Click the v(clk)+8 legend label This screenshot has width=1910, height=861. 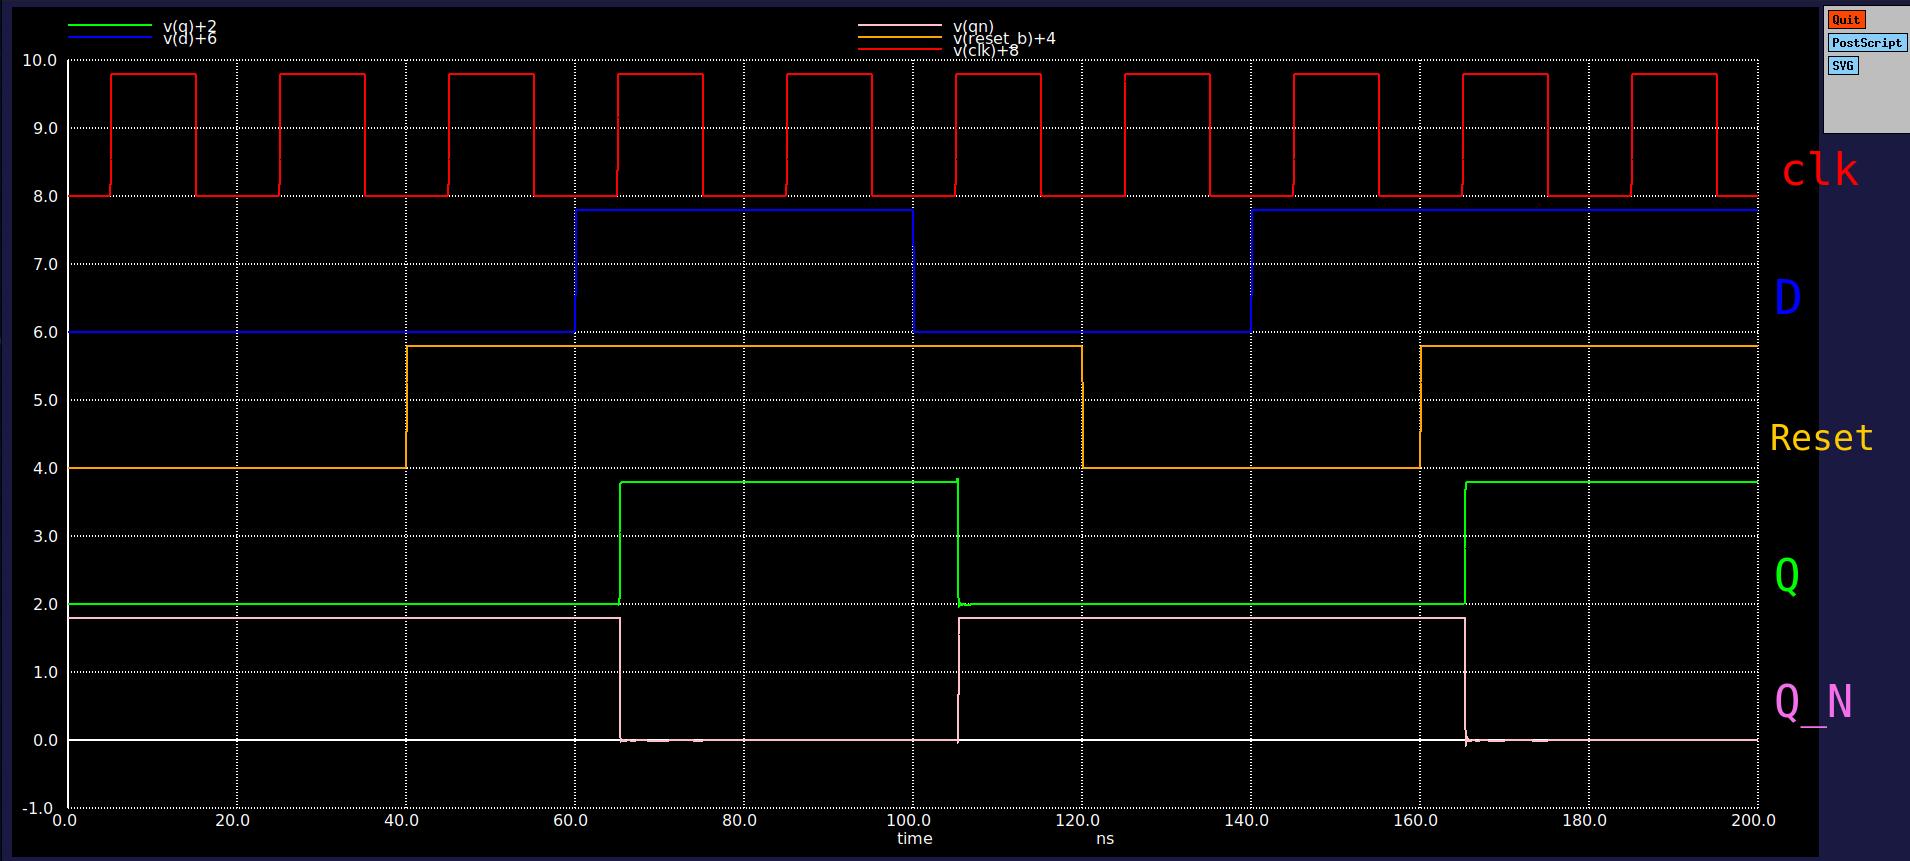(985, 51)
